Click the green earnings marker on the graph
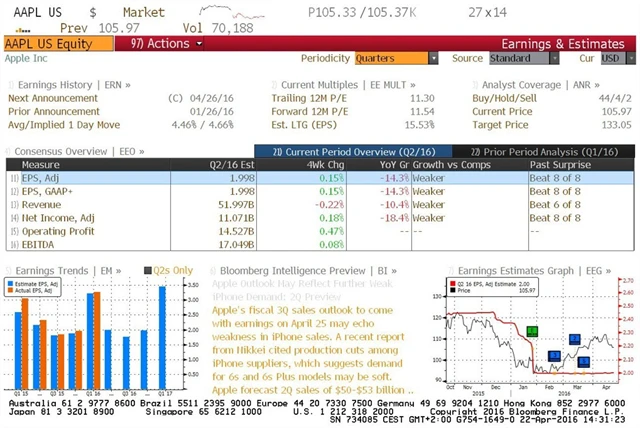Viewport: 640px width, 428px height. (532, 331)
